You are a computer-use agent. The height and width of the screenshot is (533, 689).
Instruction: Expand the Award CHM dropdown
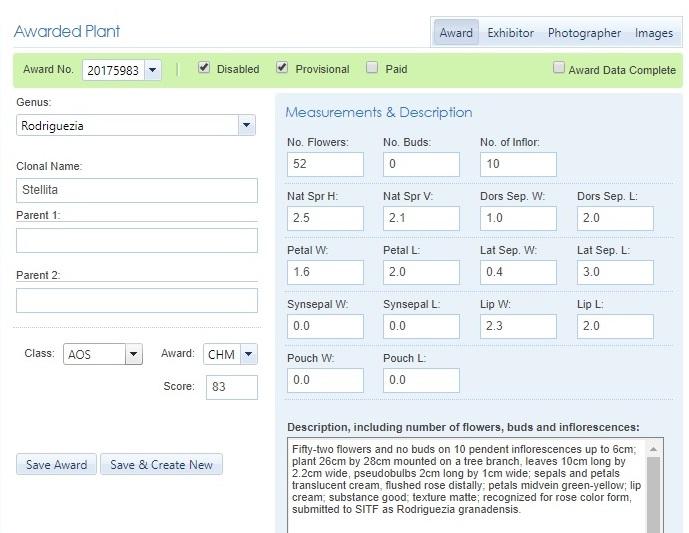248,355
